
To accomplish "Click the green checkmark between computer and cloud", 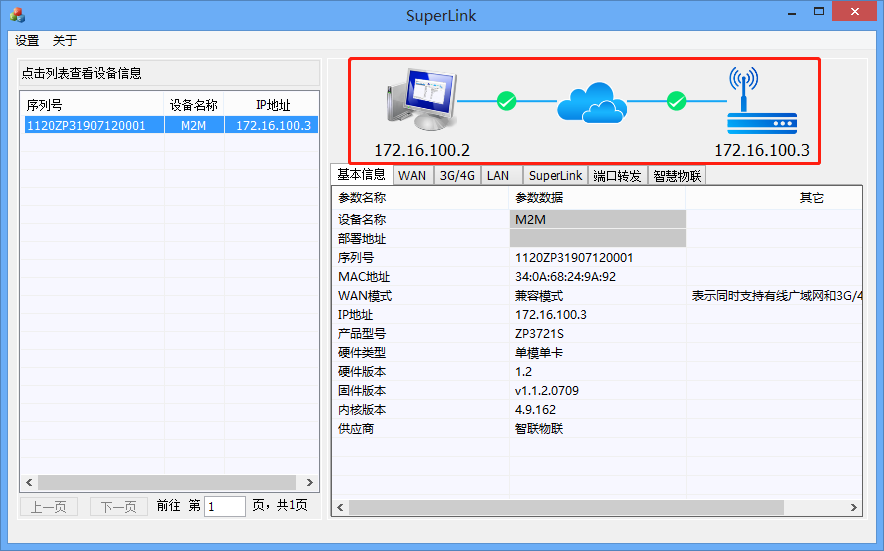I will [x=506, y=102].
